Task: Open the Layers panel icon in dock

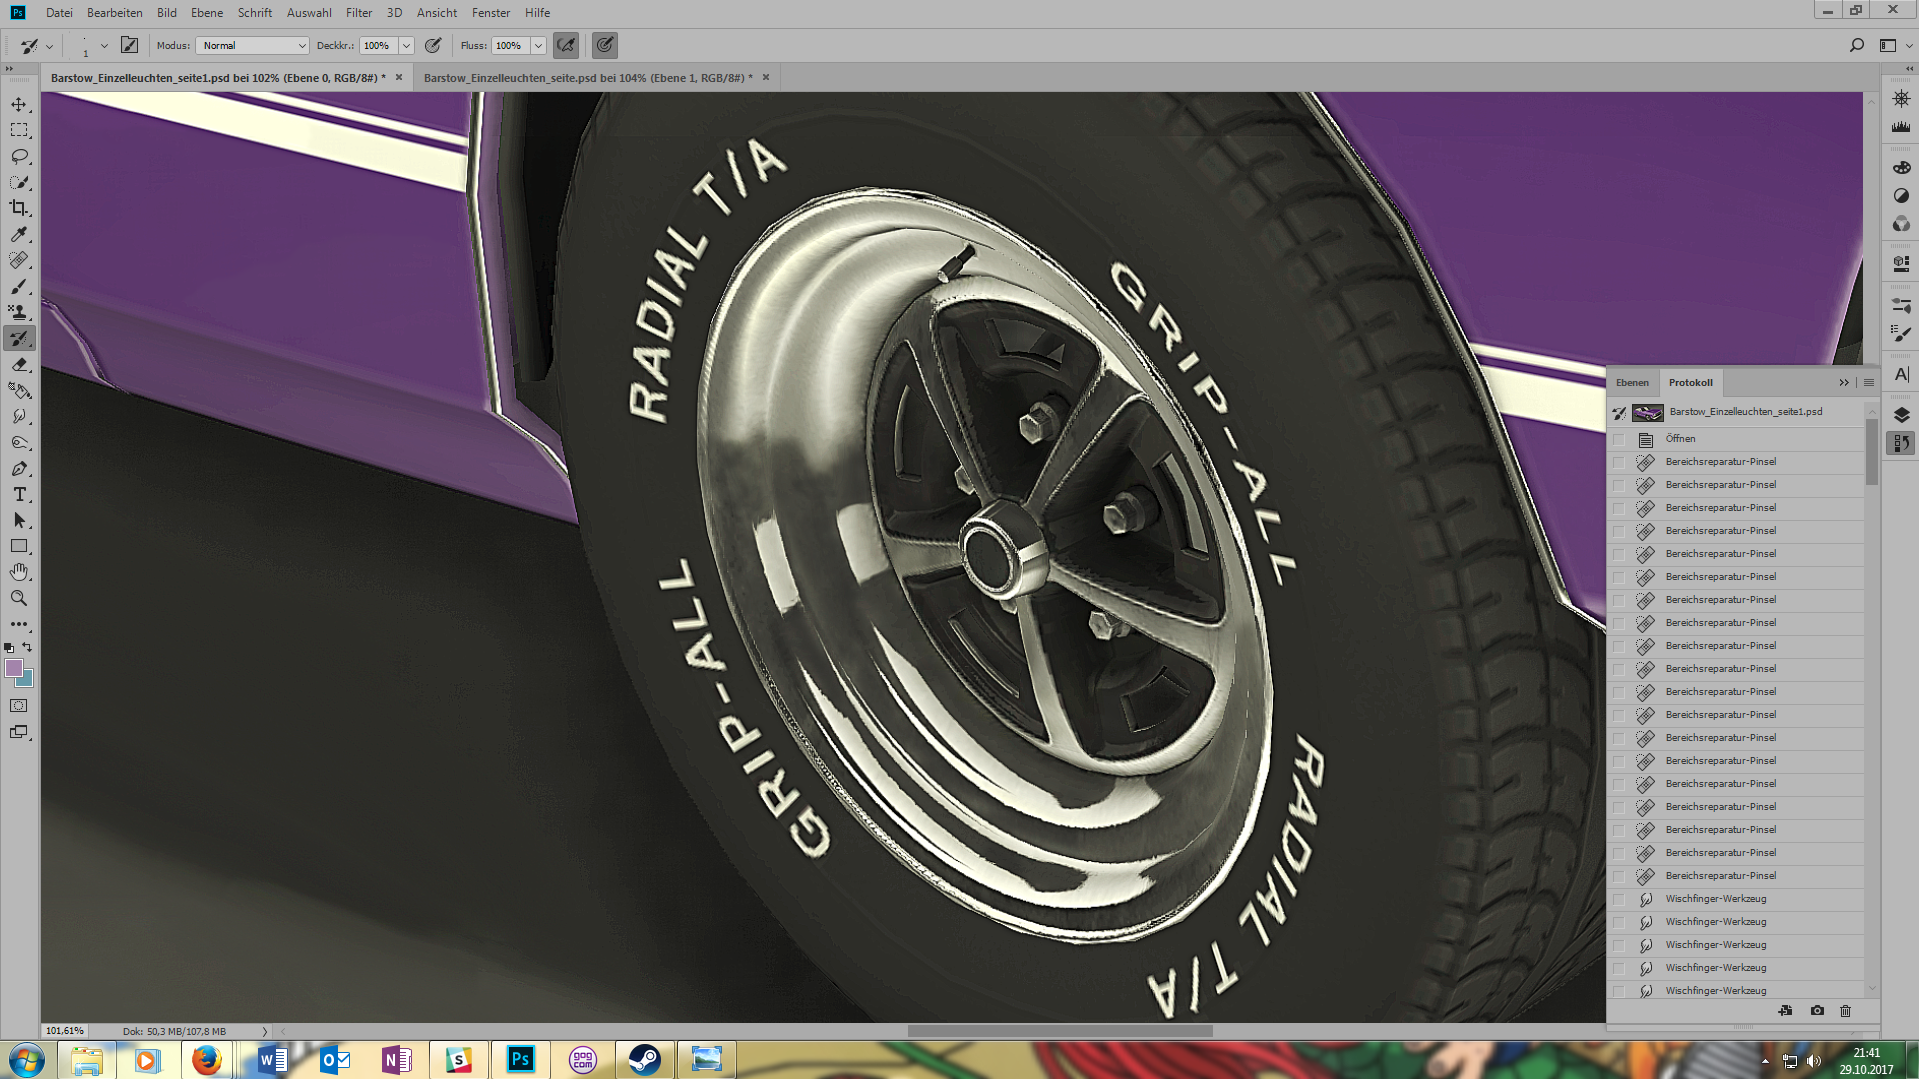Action: (x=1901, y=415)
